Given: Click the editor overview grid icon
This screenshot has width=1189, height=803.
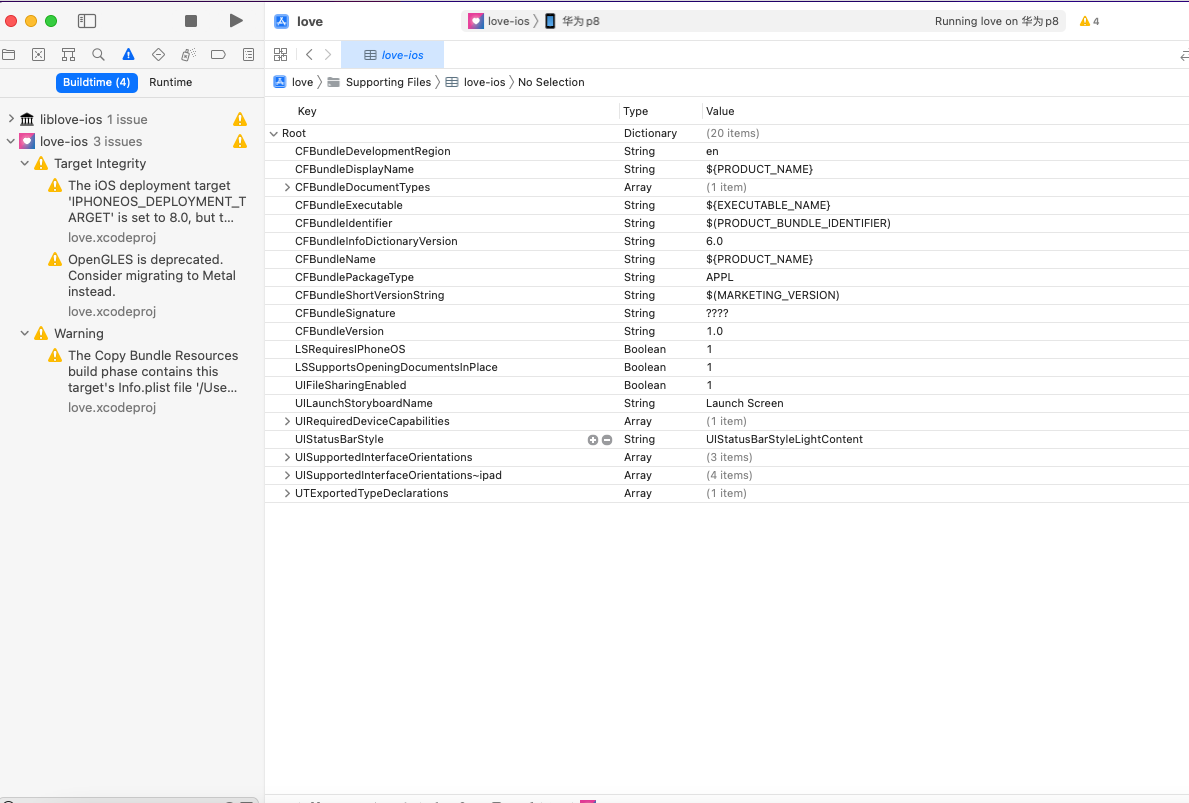Looking at the screenshot, I should (281, 54).
